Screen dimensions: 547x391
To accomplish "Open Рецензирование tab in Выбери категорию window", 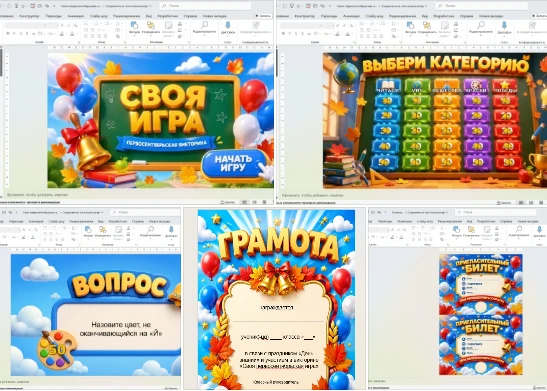I will [x=402, y=16].
